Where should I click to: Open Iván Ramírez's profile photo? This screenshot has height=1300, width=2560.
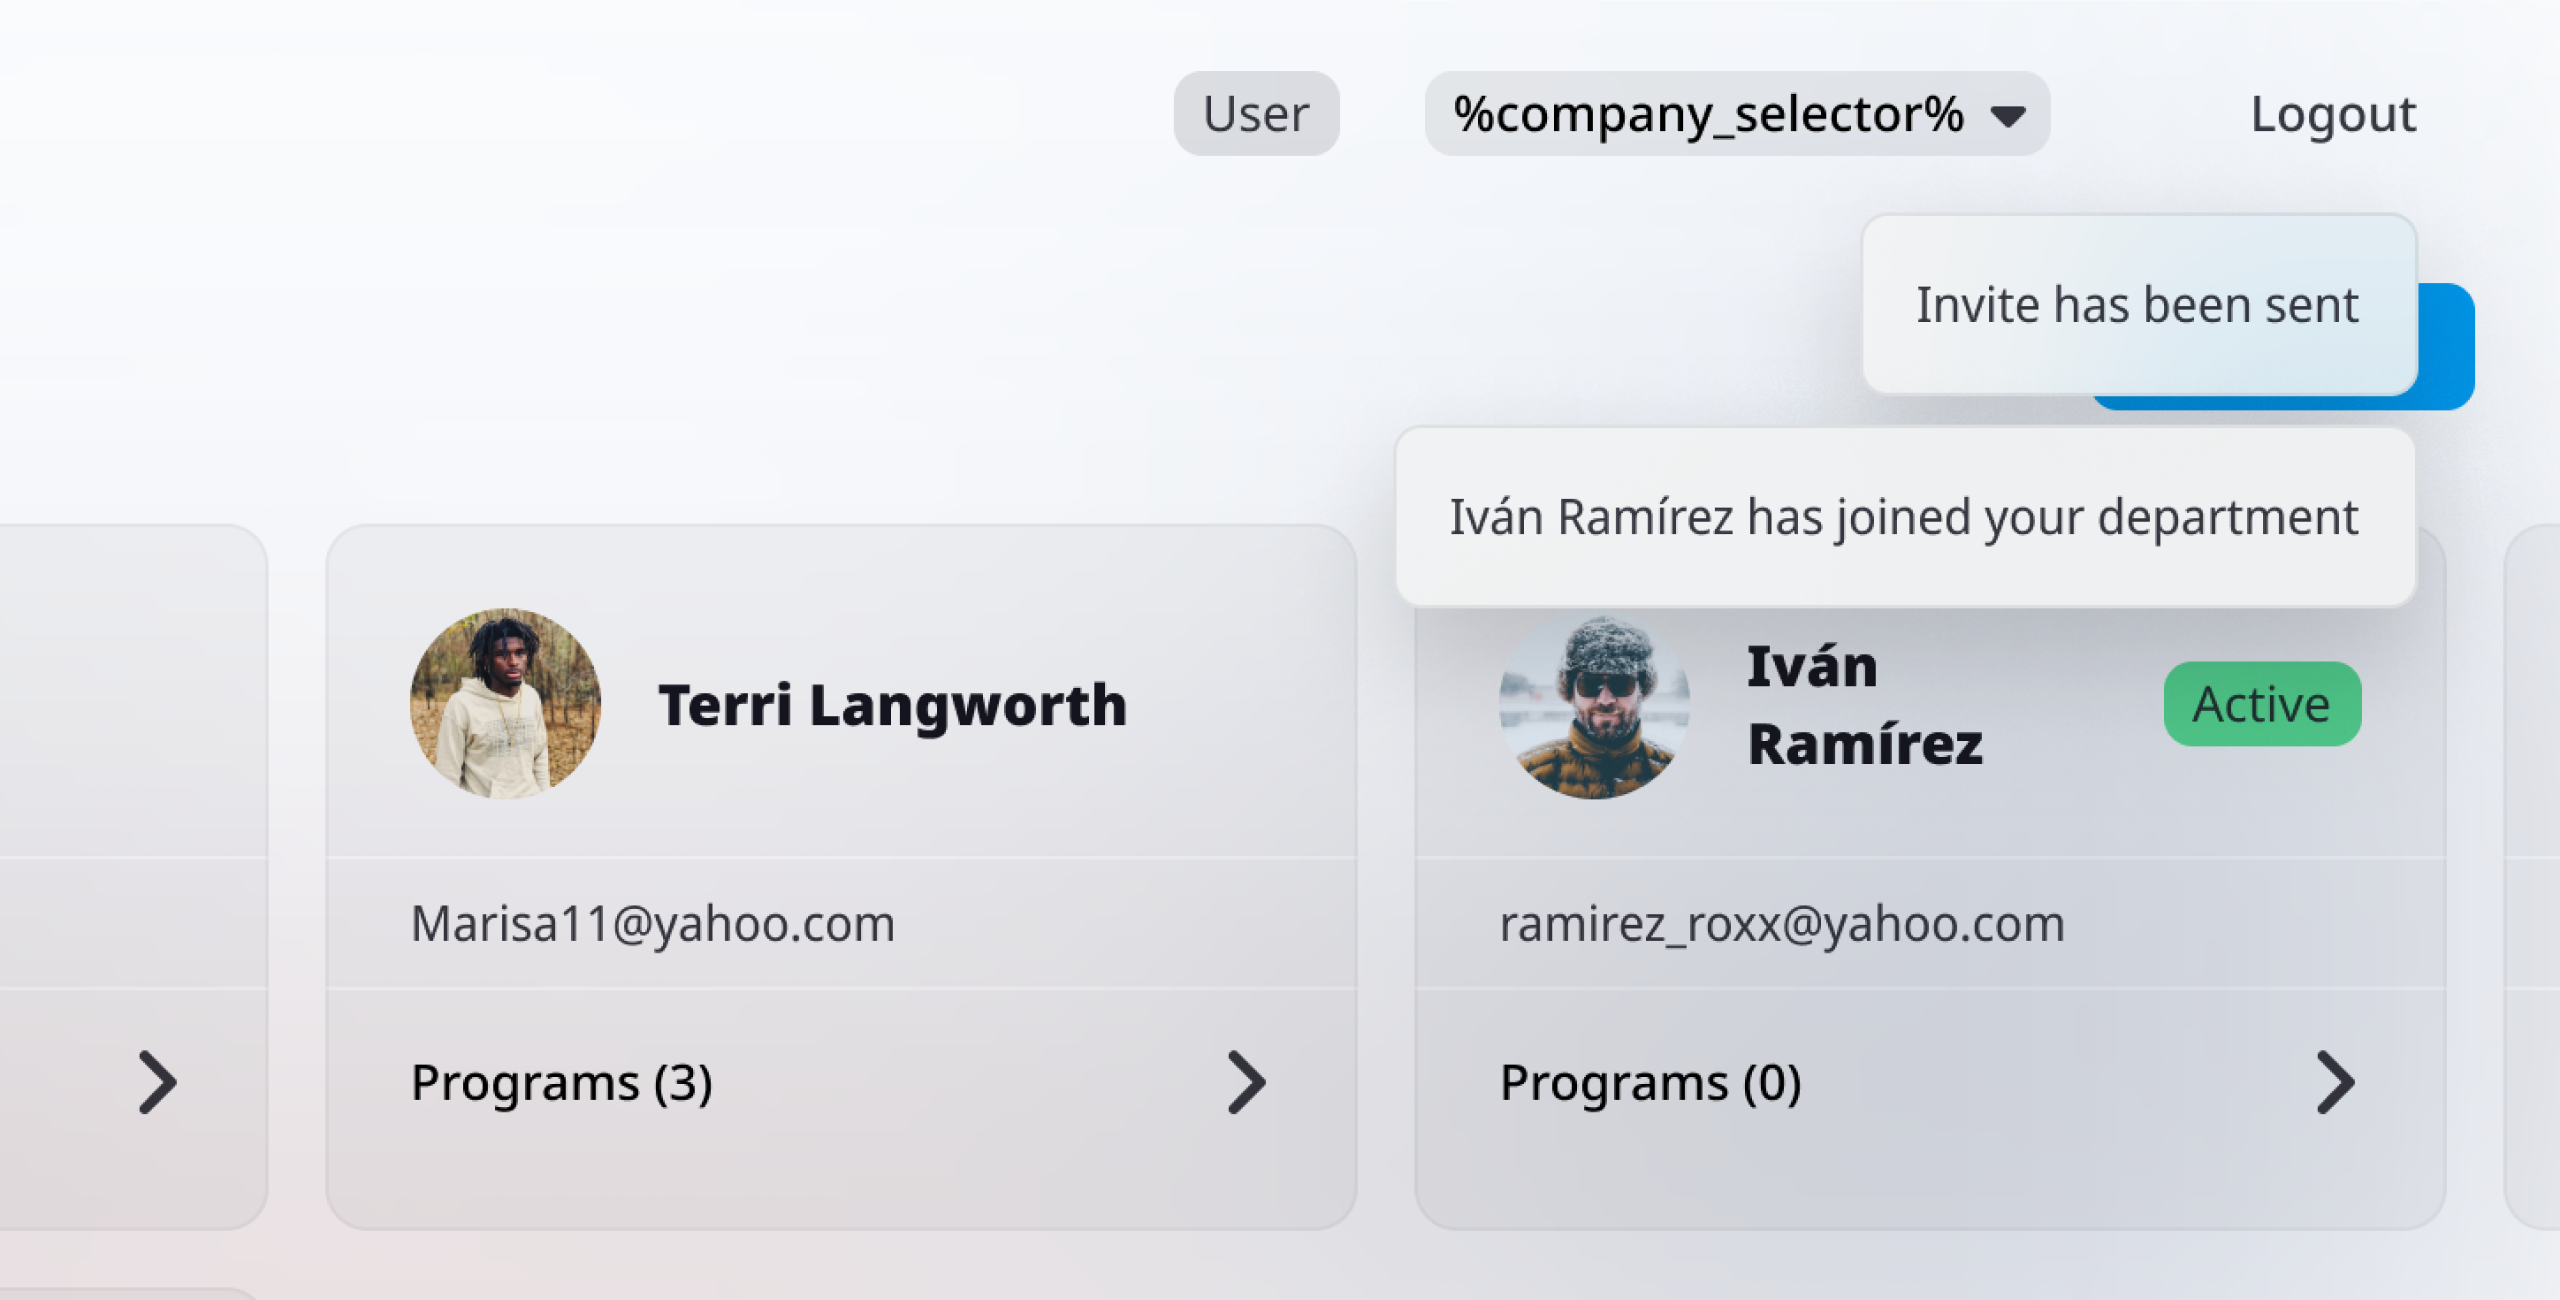tap(1594, 706)
